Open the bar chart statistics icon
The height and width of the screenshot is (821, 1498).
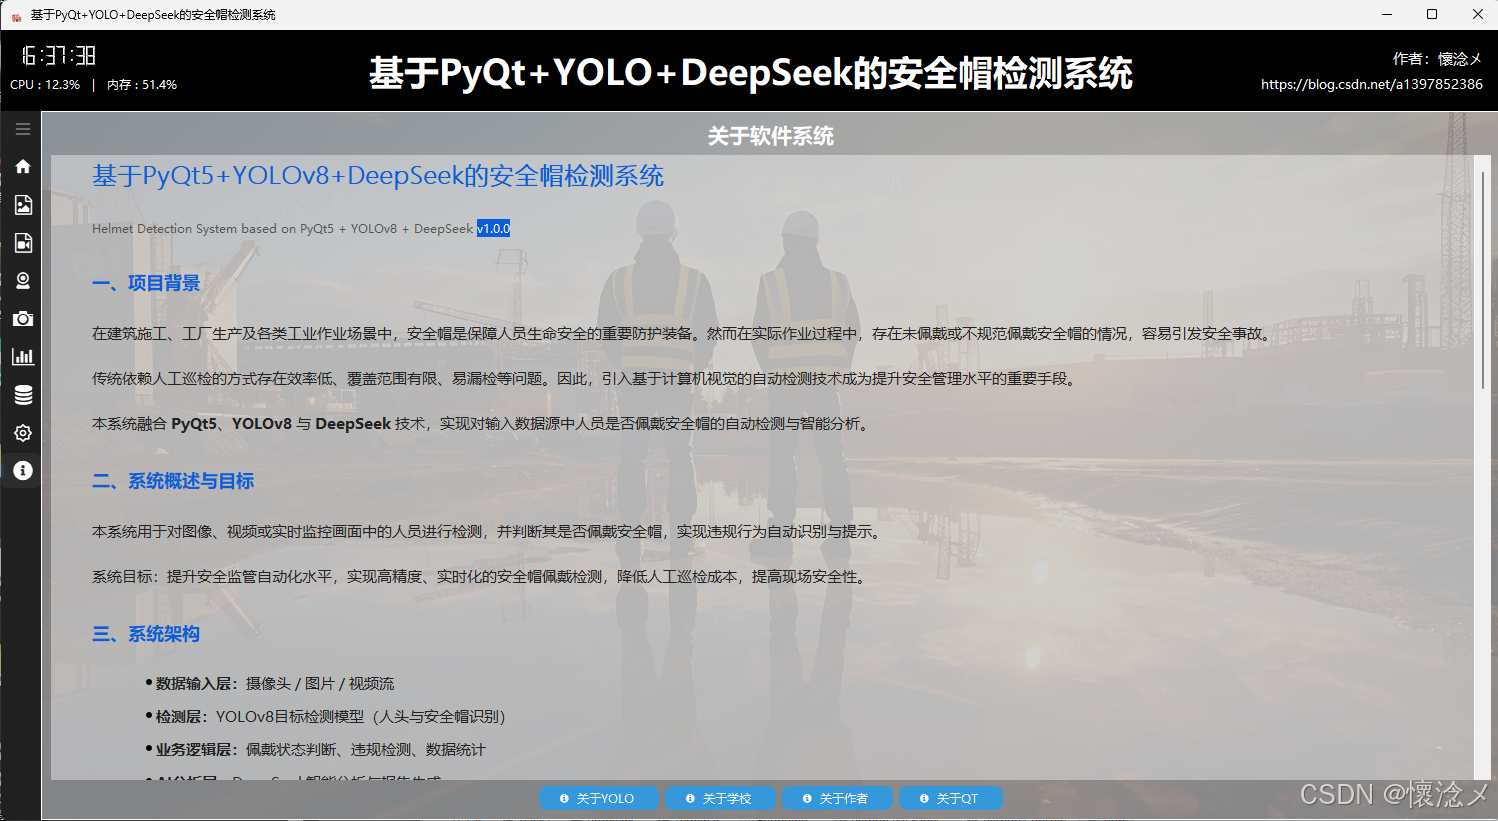point(22,357)
